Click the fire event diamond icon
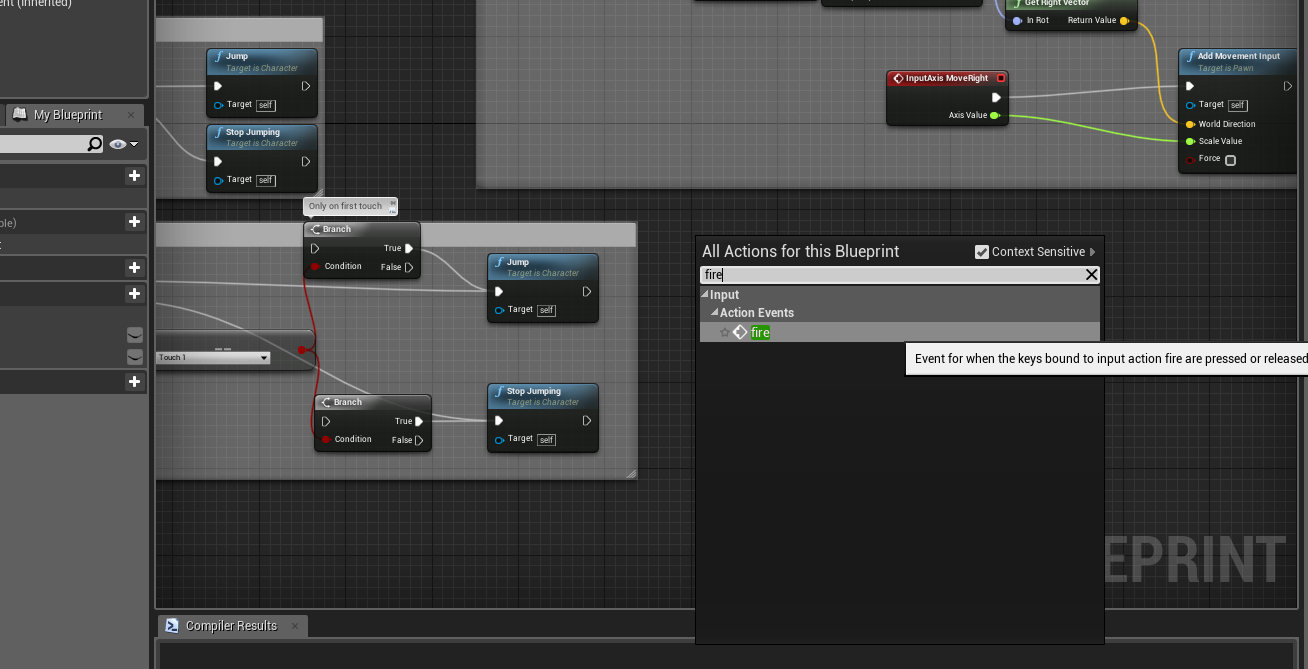The width and height of the screenshot is (1308, 669). point(740,331)
